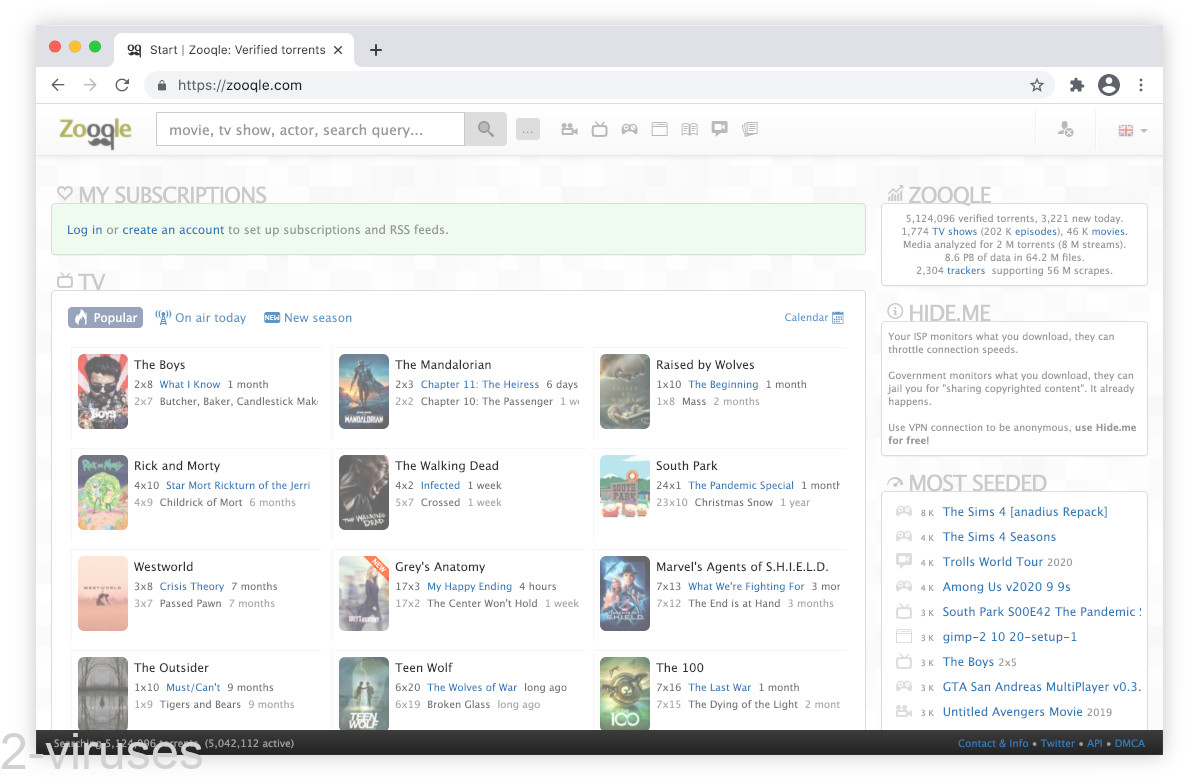Viewport: 1200px width, 780px height.
Task: Select the Start | Zooqle browser tab
Action: 233,50
